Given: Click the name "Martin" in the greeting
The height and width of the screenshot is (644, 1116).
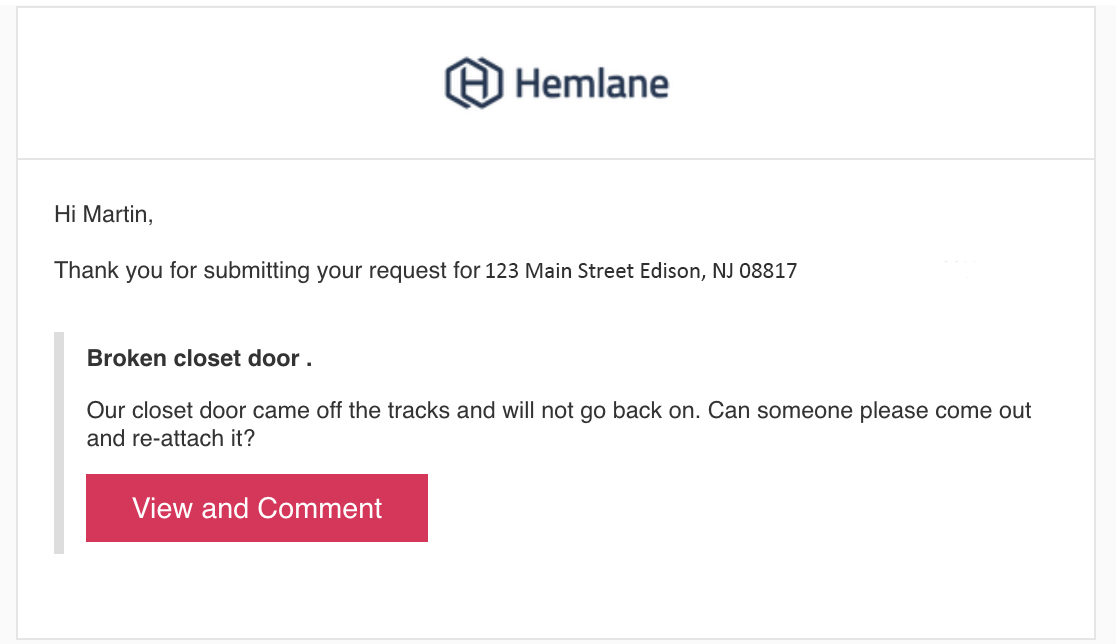Looking at the screenshot, I should (118, 214).
